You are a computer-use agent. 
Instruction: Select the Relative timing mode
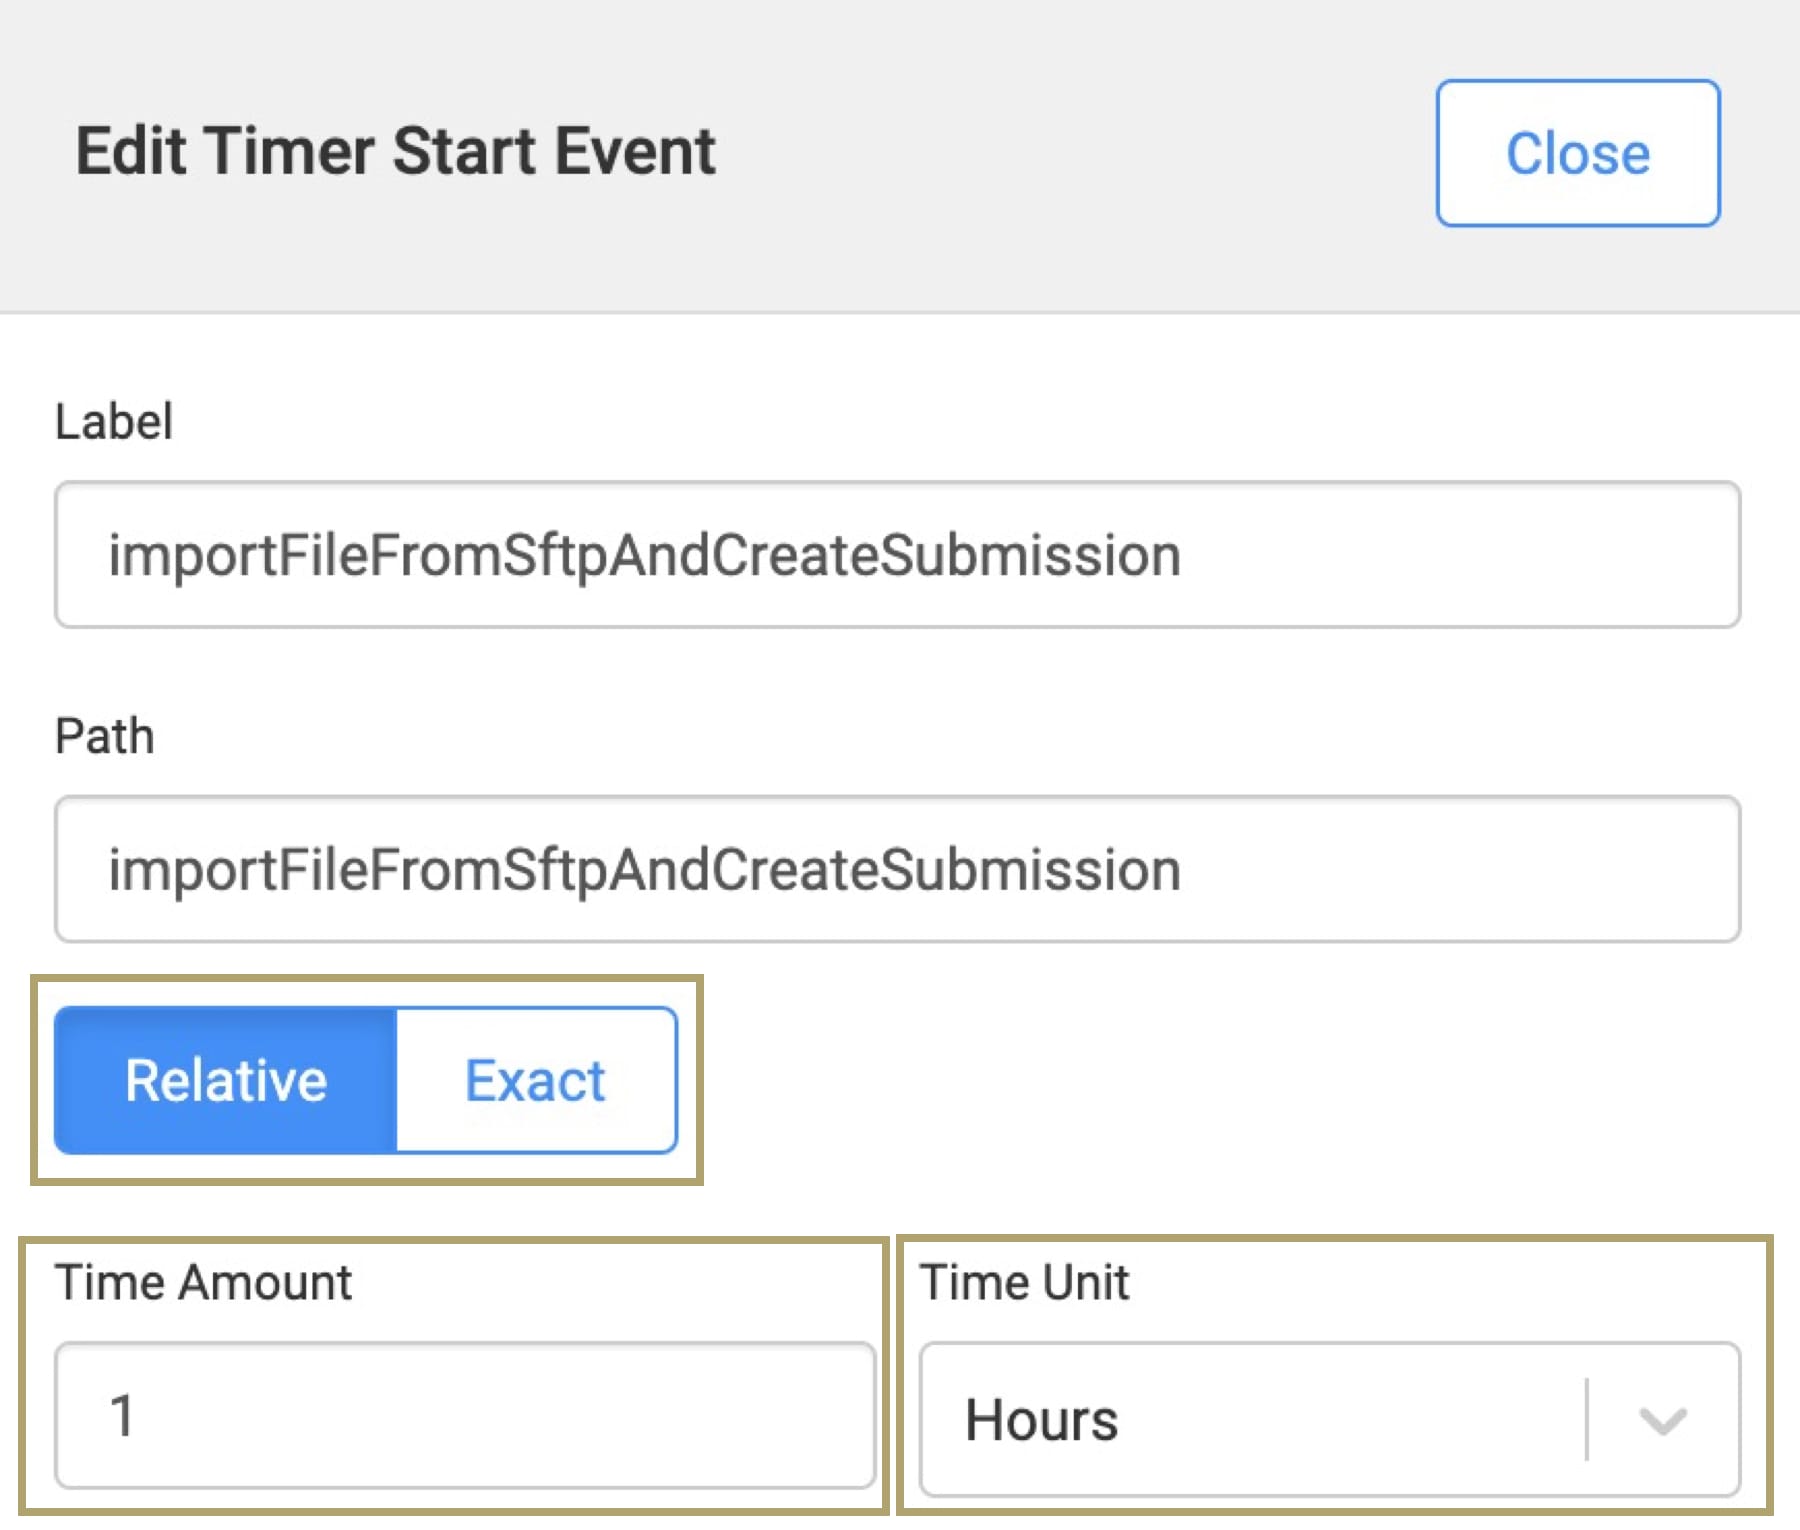click(226, 1081)
